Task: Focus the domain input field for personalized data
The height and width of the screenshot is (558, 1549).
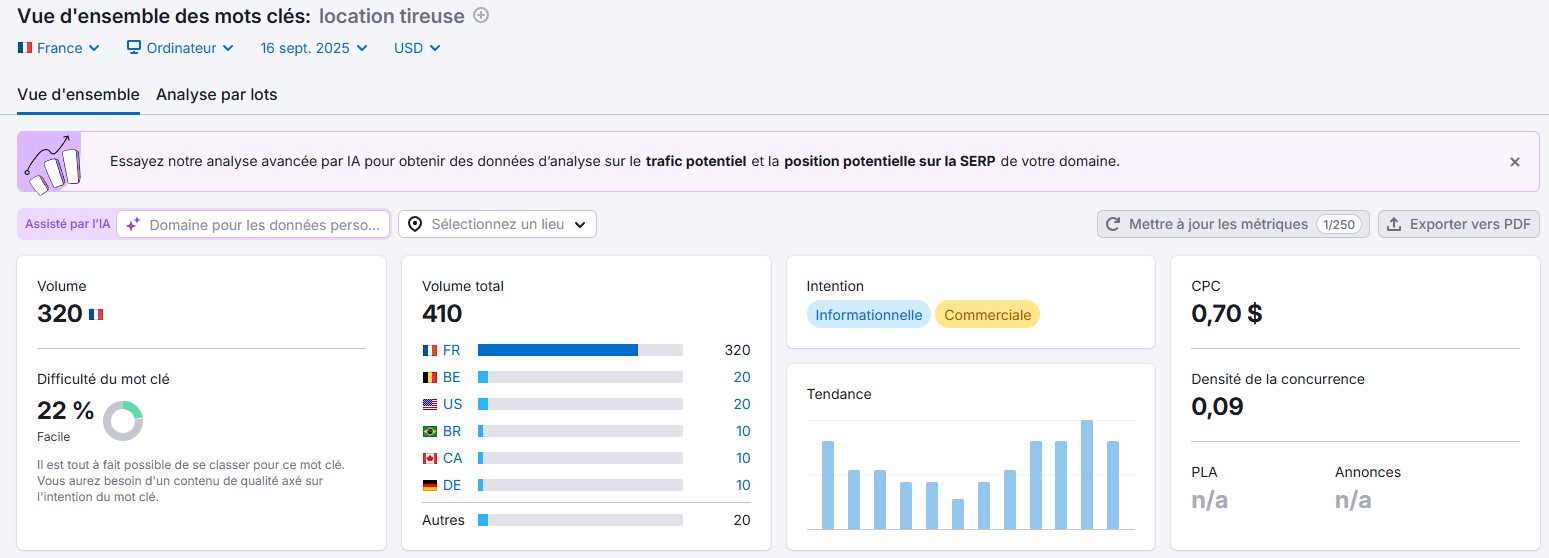Action: 265,225
